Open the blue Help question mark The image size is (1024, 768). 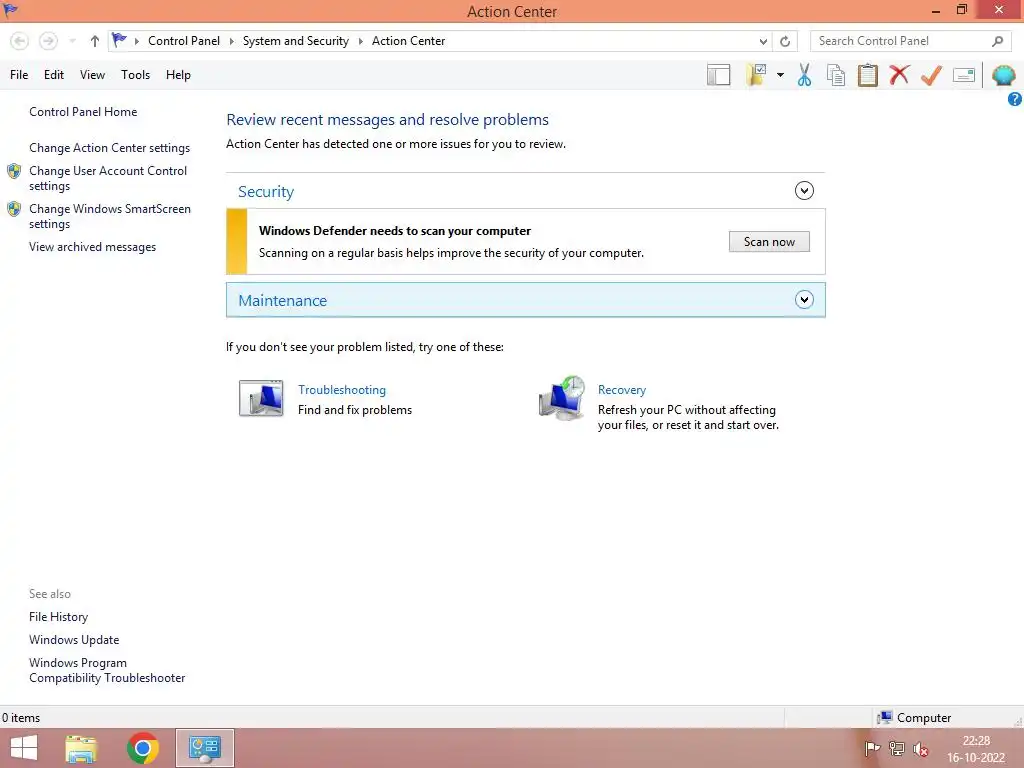pos(1014,99)
